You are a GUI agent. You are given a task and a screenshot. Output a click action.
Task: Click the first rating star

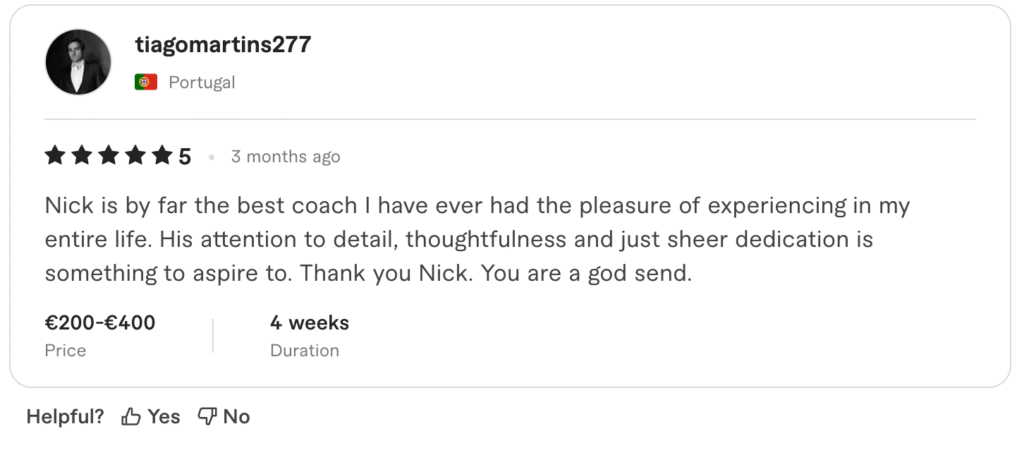pos(56,155)
